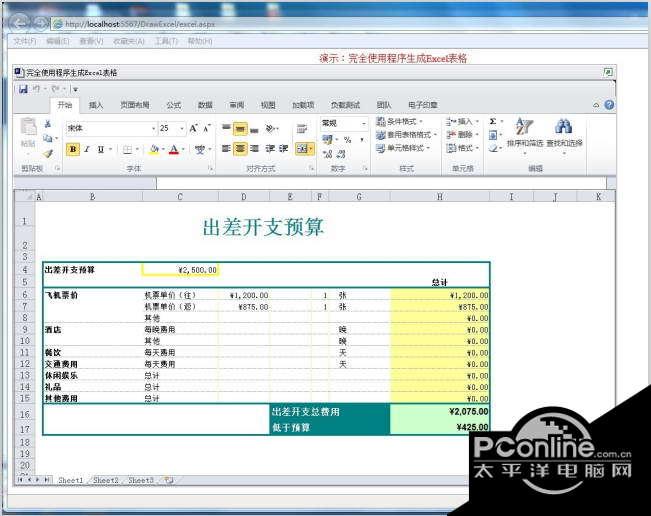Click the Copy icon in the ribbon

[x=48, y=138]
